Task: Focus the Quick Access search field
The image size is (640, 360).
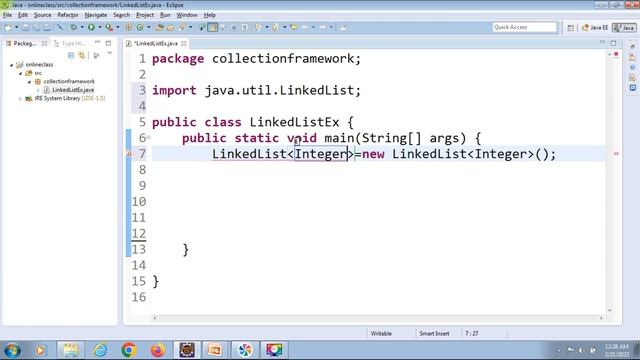Action: coord(524,27)
